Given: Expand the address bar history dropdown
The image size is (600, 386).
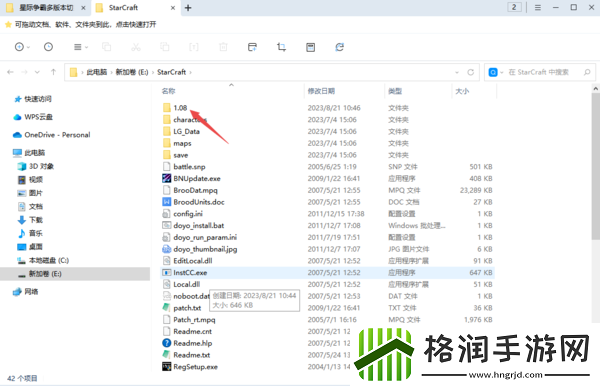Looking at the screenshot, I should coord(457,72).
